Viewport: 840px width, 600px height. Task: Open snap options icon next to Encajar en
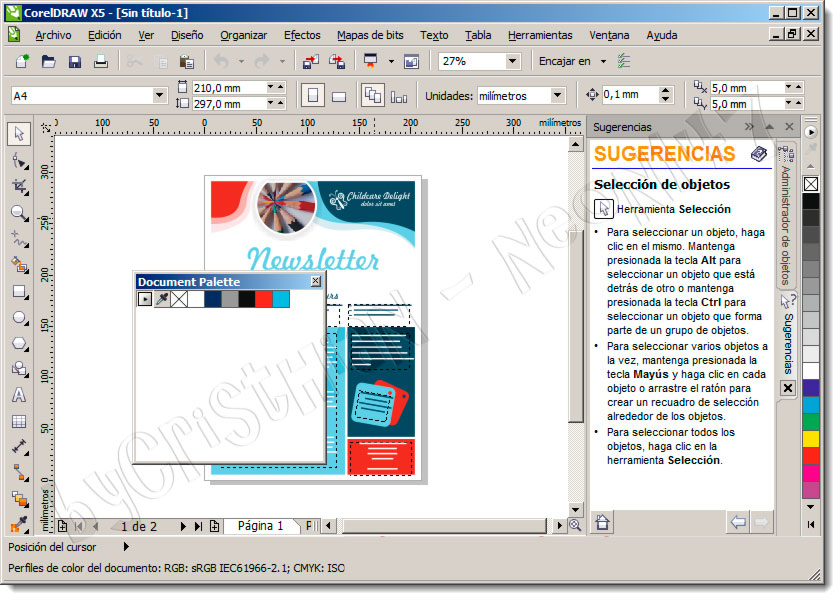coord(623,61)
